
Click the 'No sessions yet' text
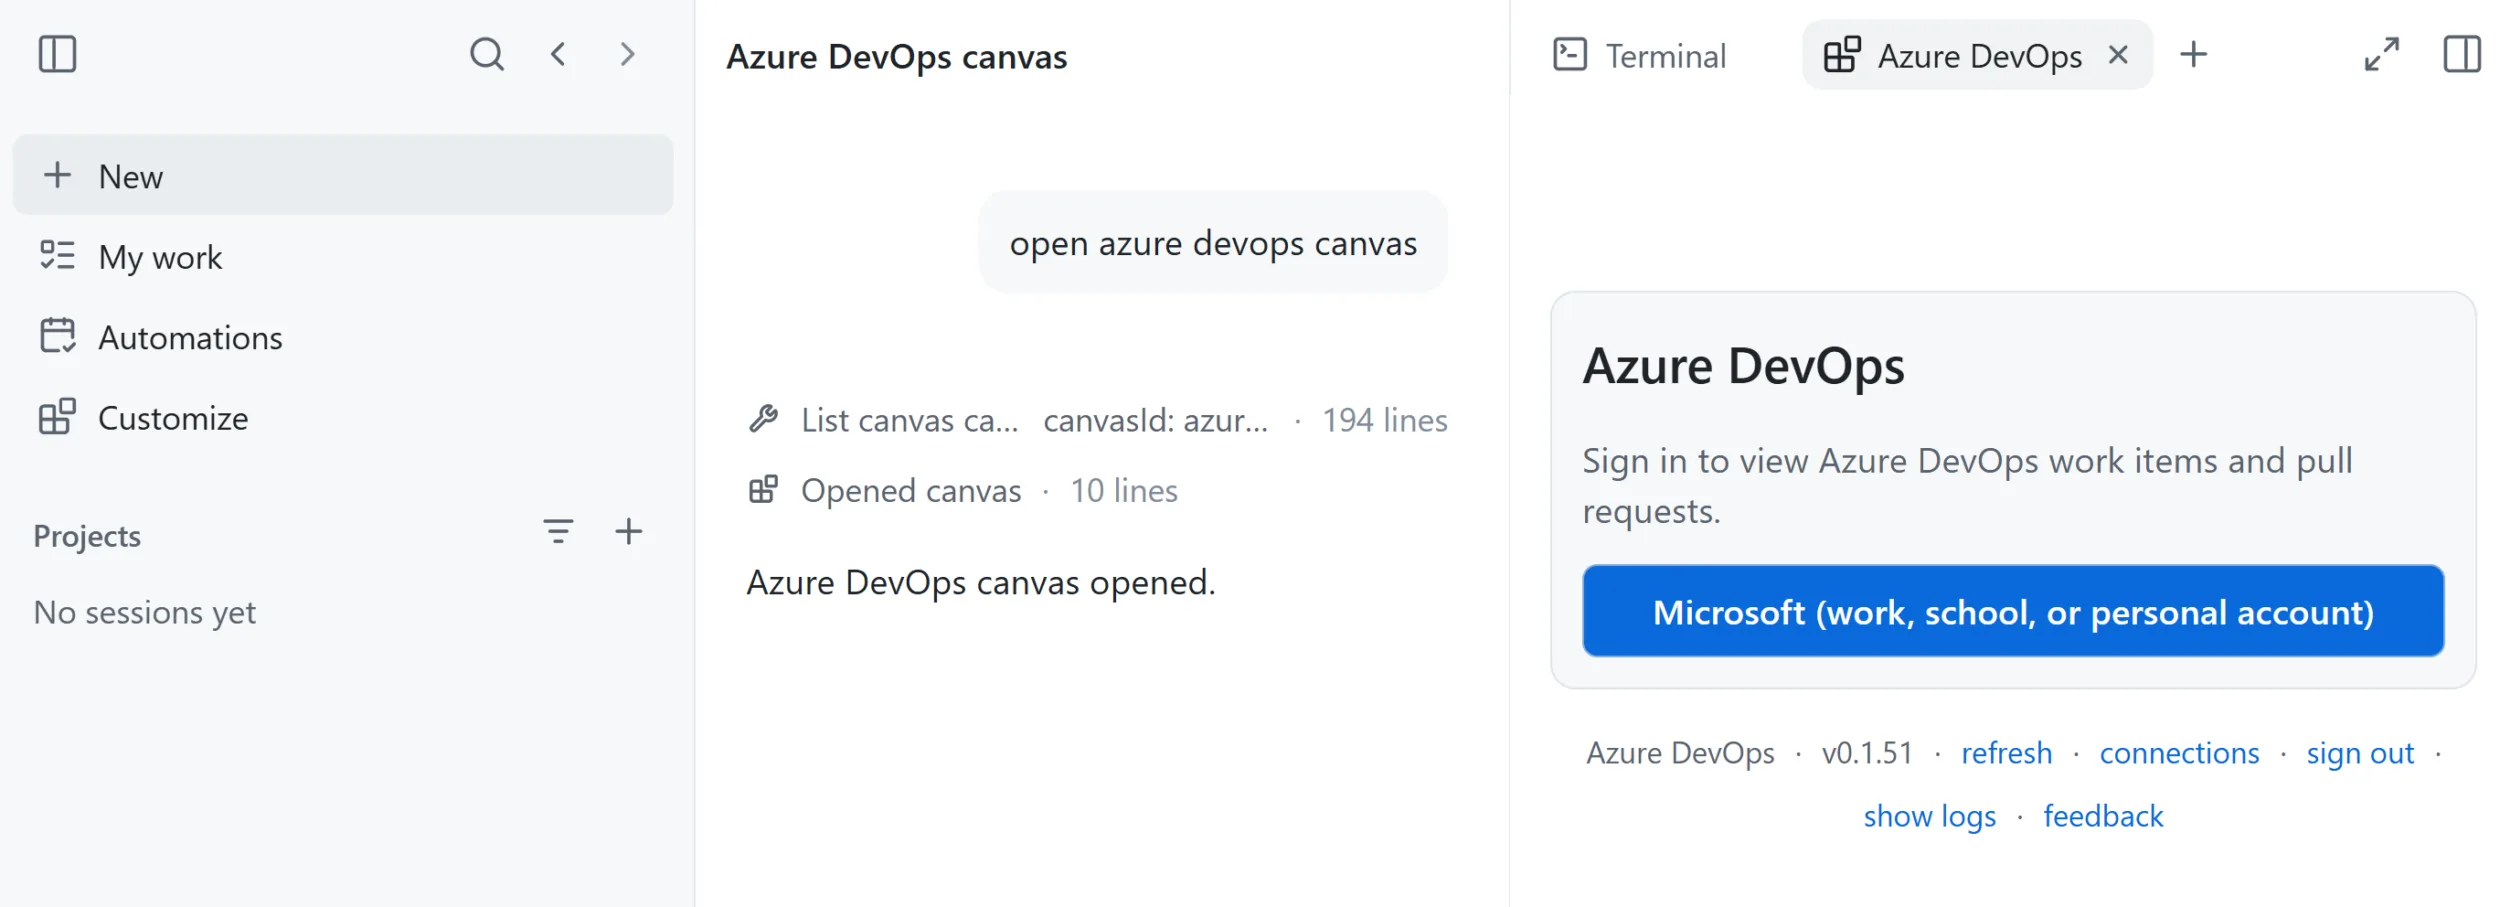point(145,612)
